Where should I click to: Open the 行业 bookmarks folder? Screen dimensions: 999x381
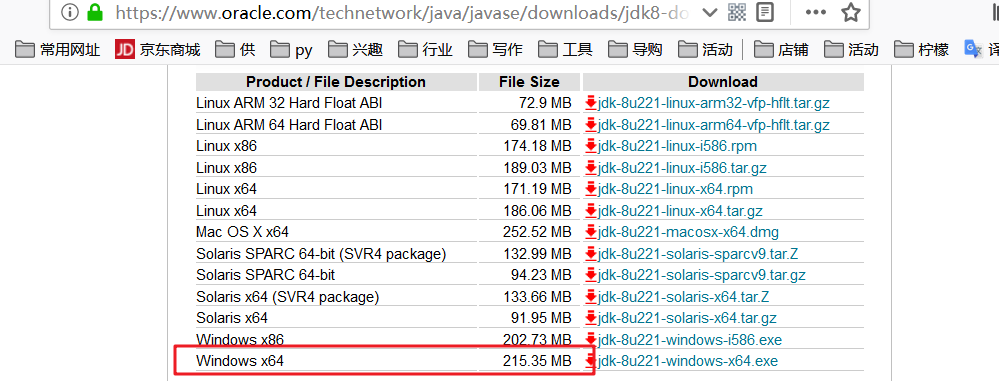(x=426, y=50)
